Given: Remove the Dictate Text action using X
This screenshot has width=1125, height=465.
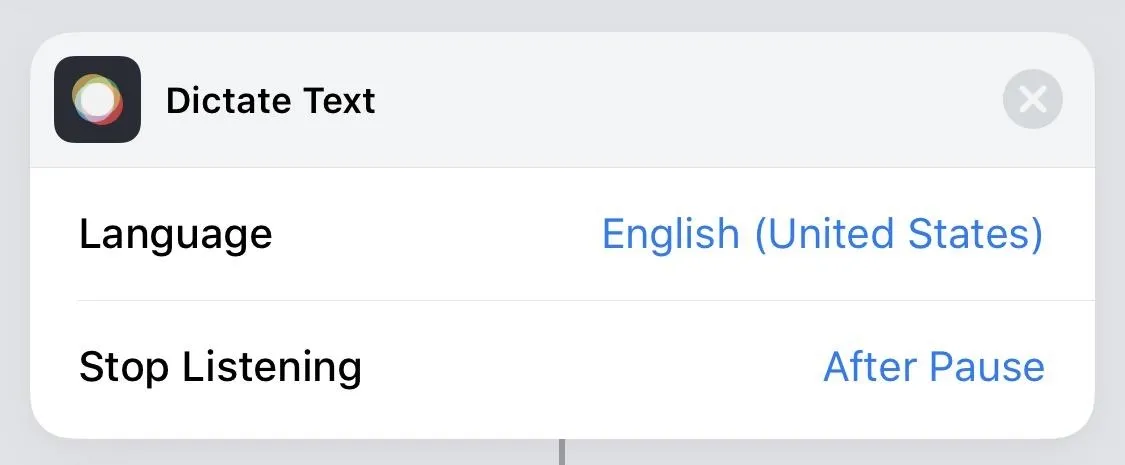Looking at the screenshot, I should click(1032, 99).
